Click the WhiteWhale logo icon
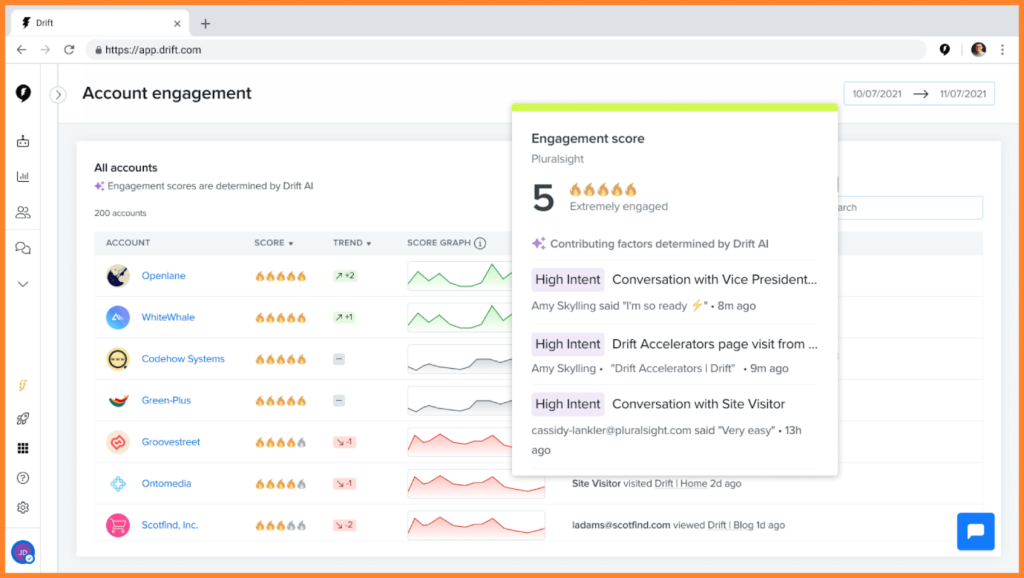The image size is (1024, 578). pyautogui.click(x=118, y=317)
